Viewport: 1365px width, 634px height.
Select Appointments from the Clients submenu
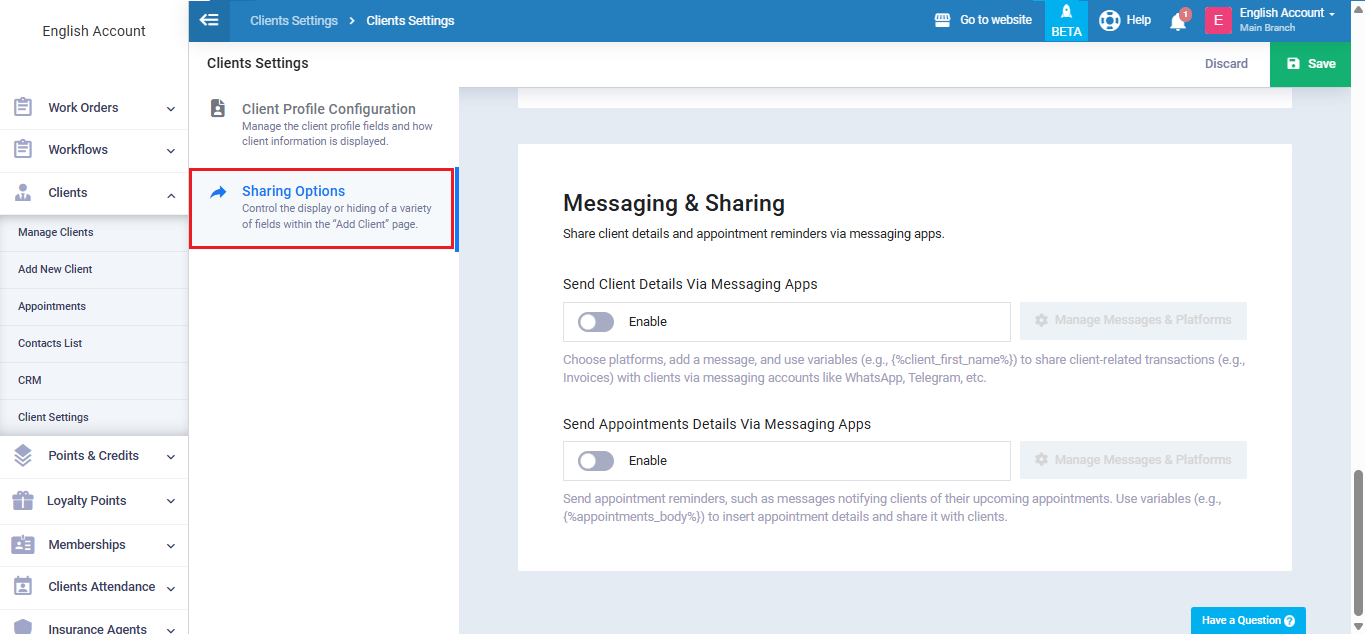(52, 306)
